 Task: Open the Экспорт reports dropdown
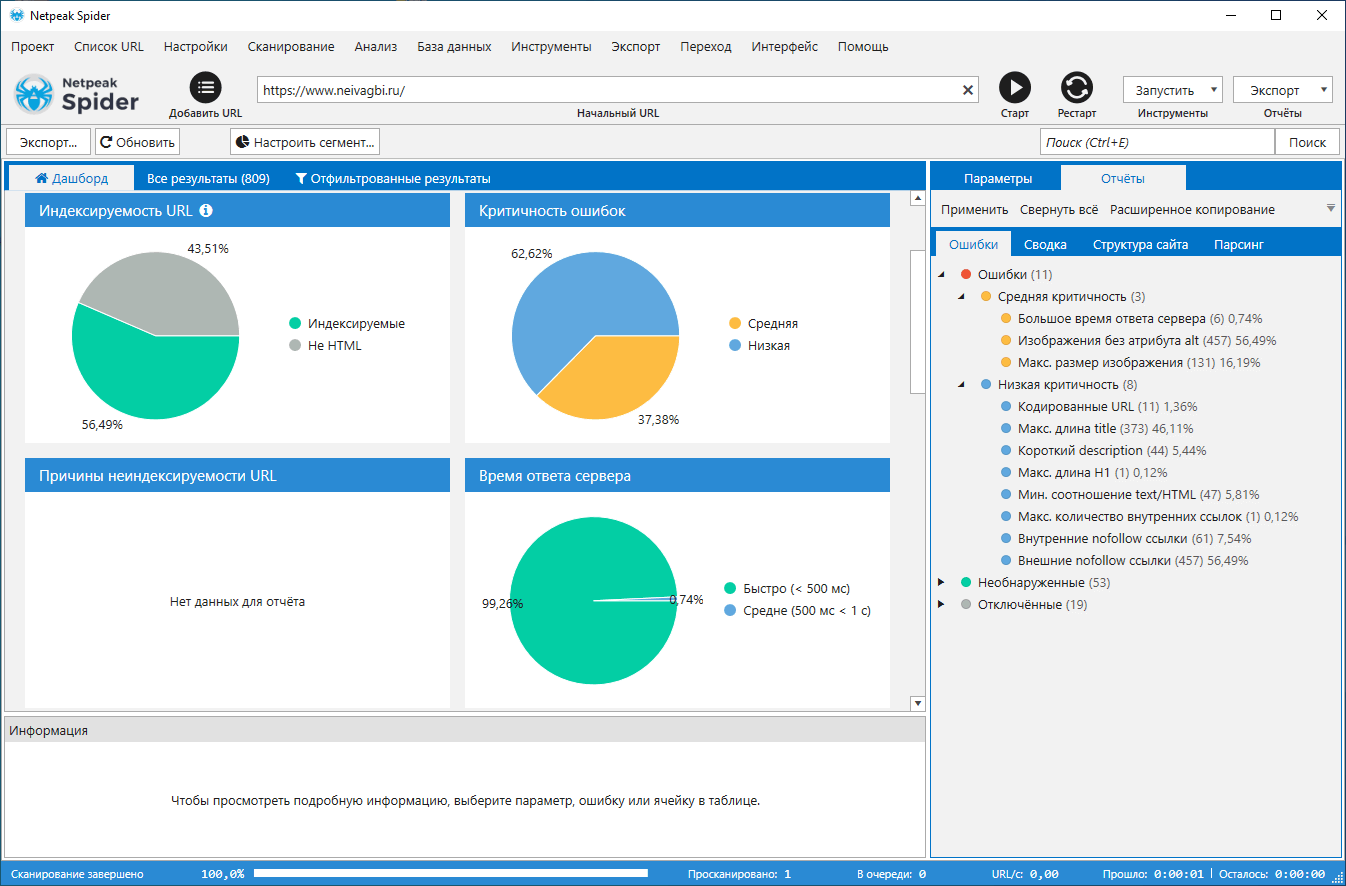1283,90
